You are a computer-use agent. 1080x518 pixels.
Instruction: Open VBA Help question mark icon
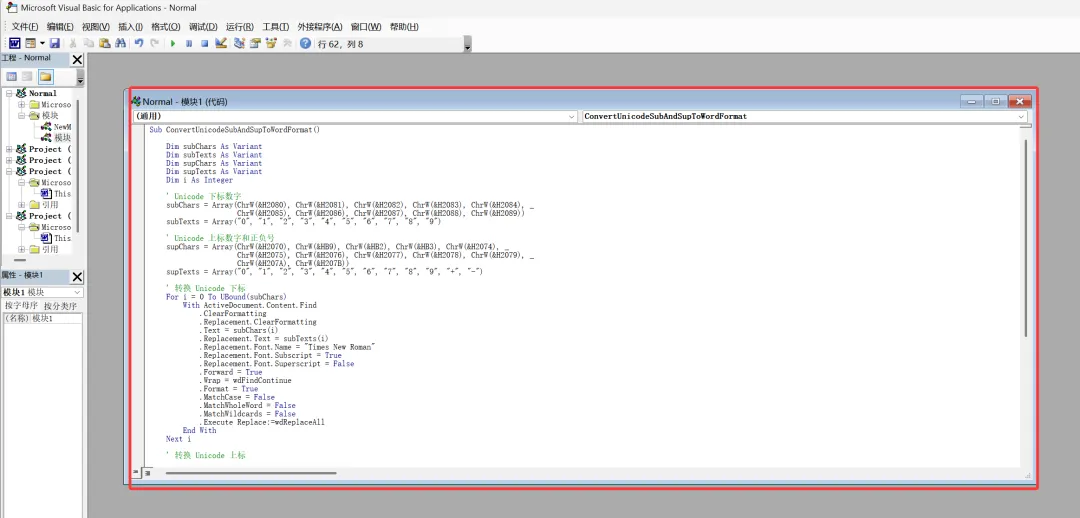point(305,43)
